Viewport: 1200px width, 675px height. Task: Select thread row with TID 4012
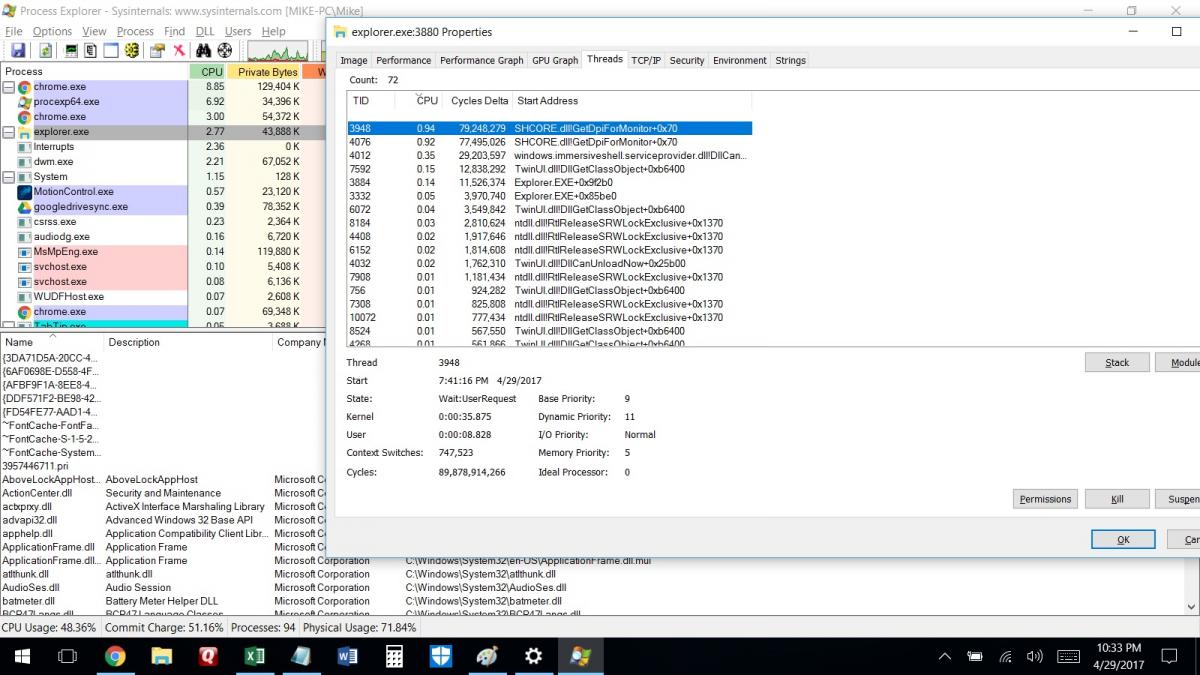[549, 156]
